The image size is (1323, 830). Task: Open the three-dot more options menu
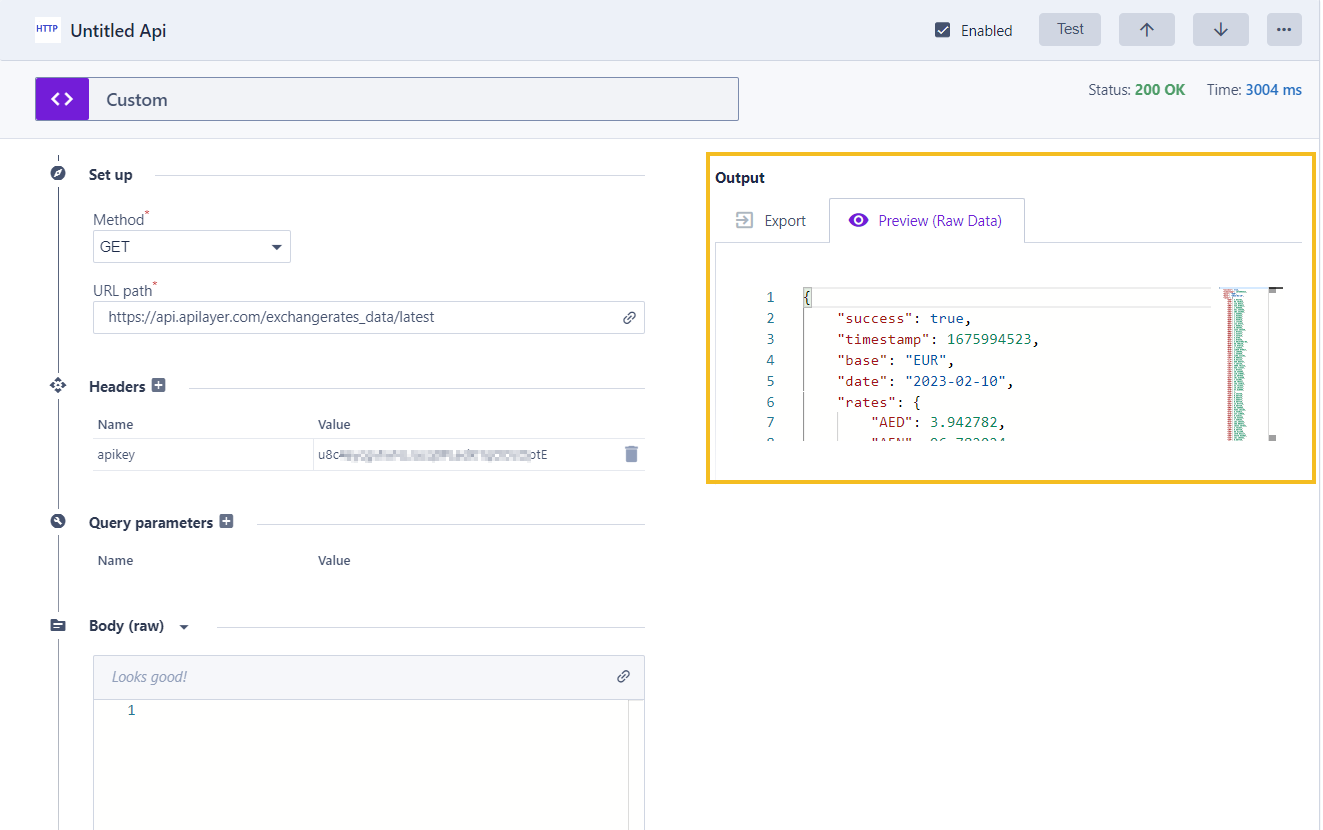[1284, 30]
